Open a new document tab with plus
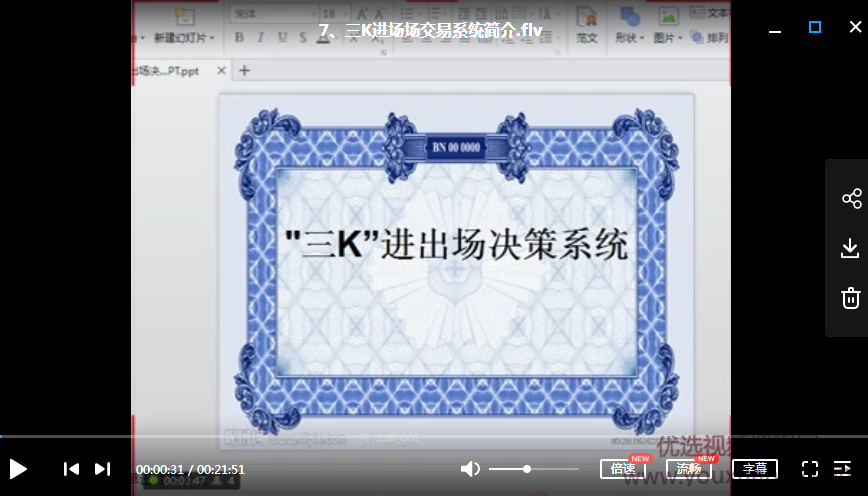The width and height of the screenshot is (868, 496). click(x=244, y=70)
